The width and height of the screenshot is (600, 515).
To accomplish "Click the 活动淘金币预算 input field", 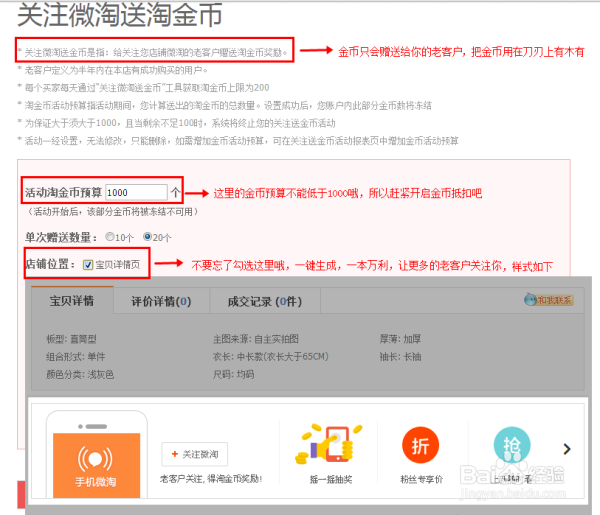I will [x=136, y=192].
